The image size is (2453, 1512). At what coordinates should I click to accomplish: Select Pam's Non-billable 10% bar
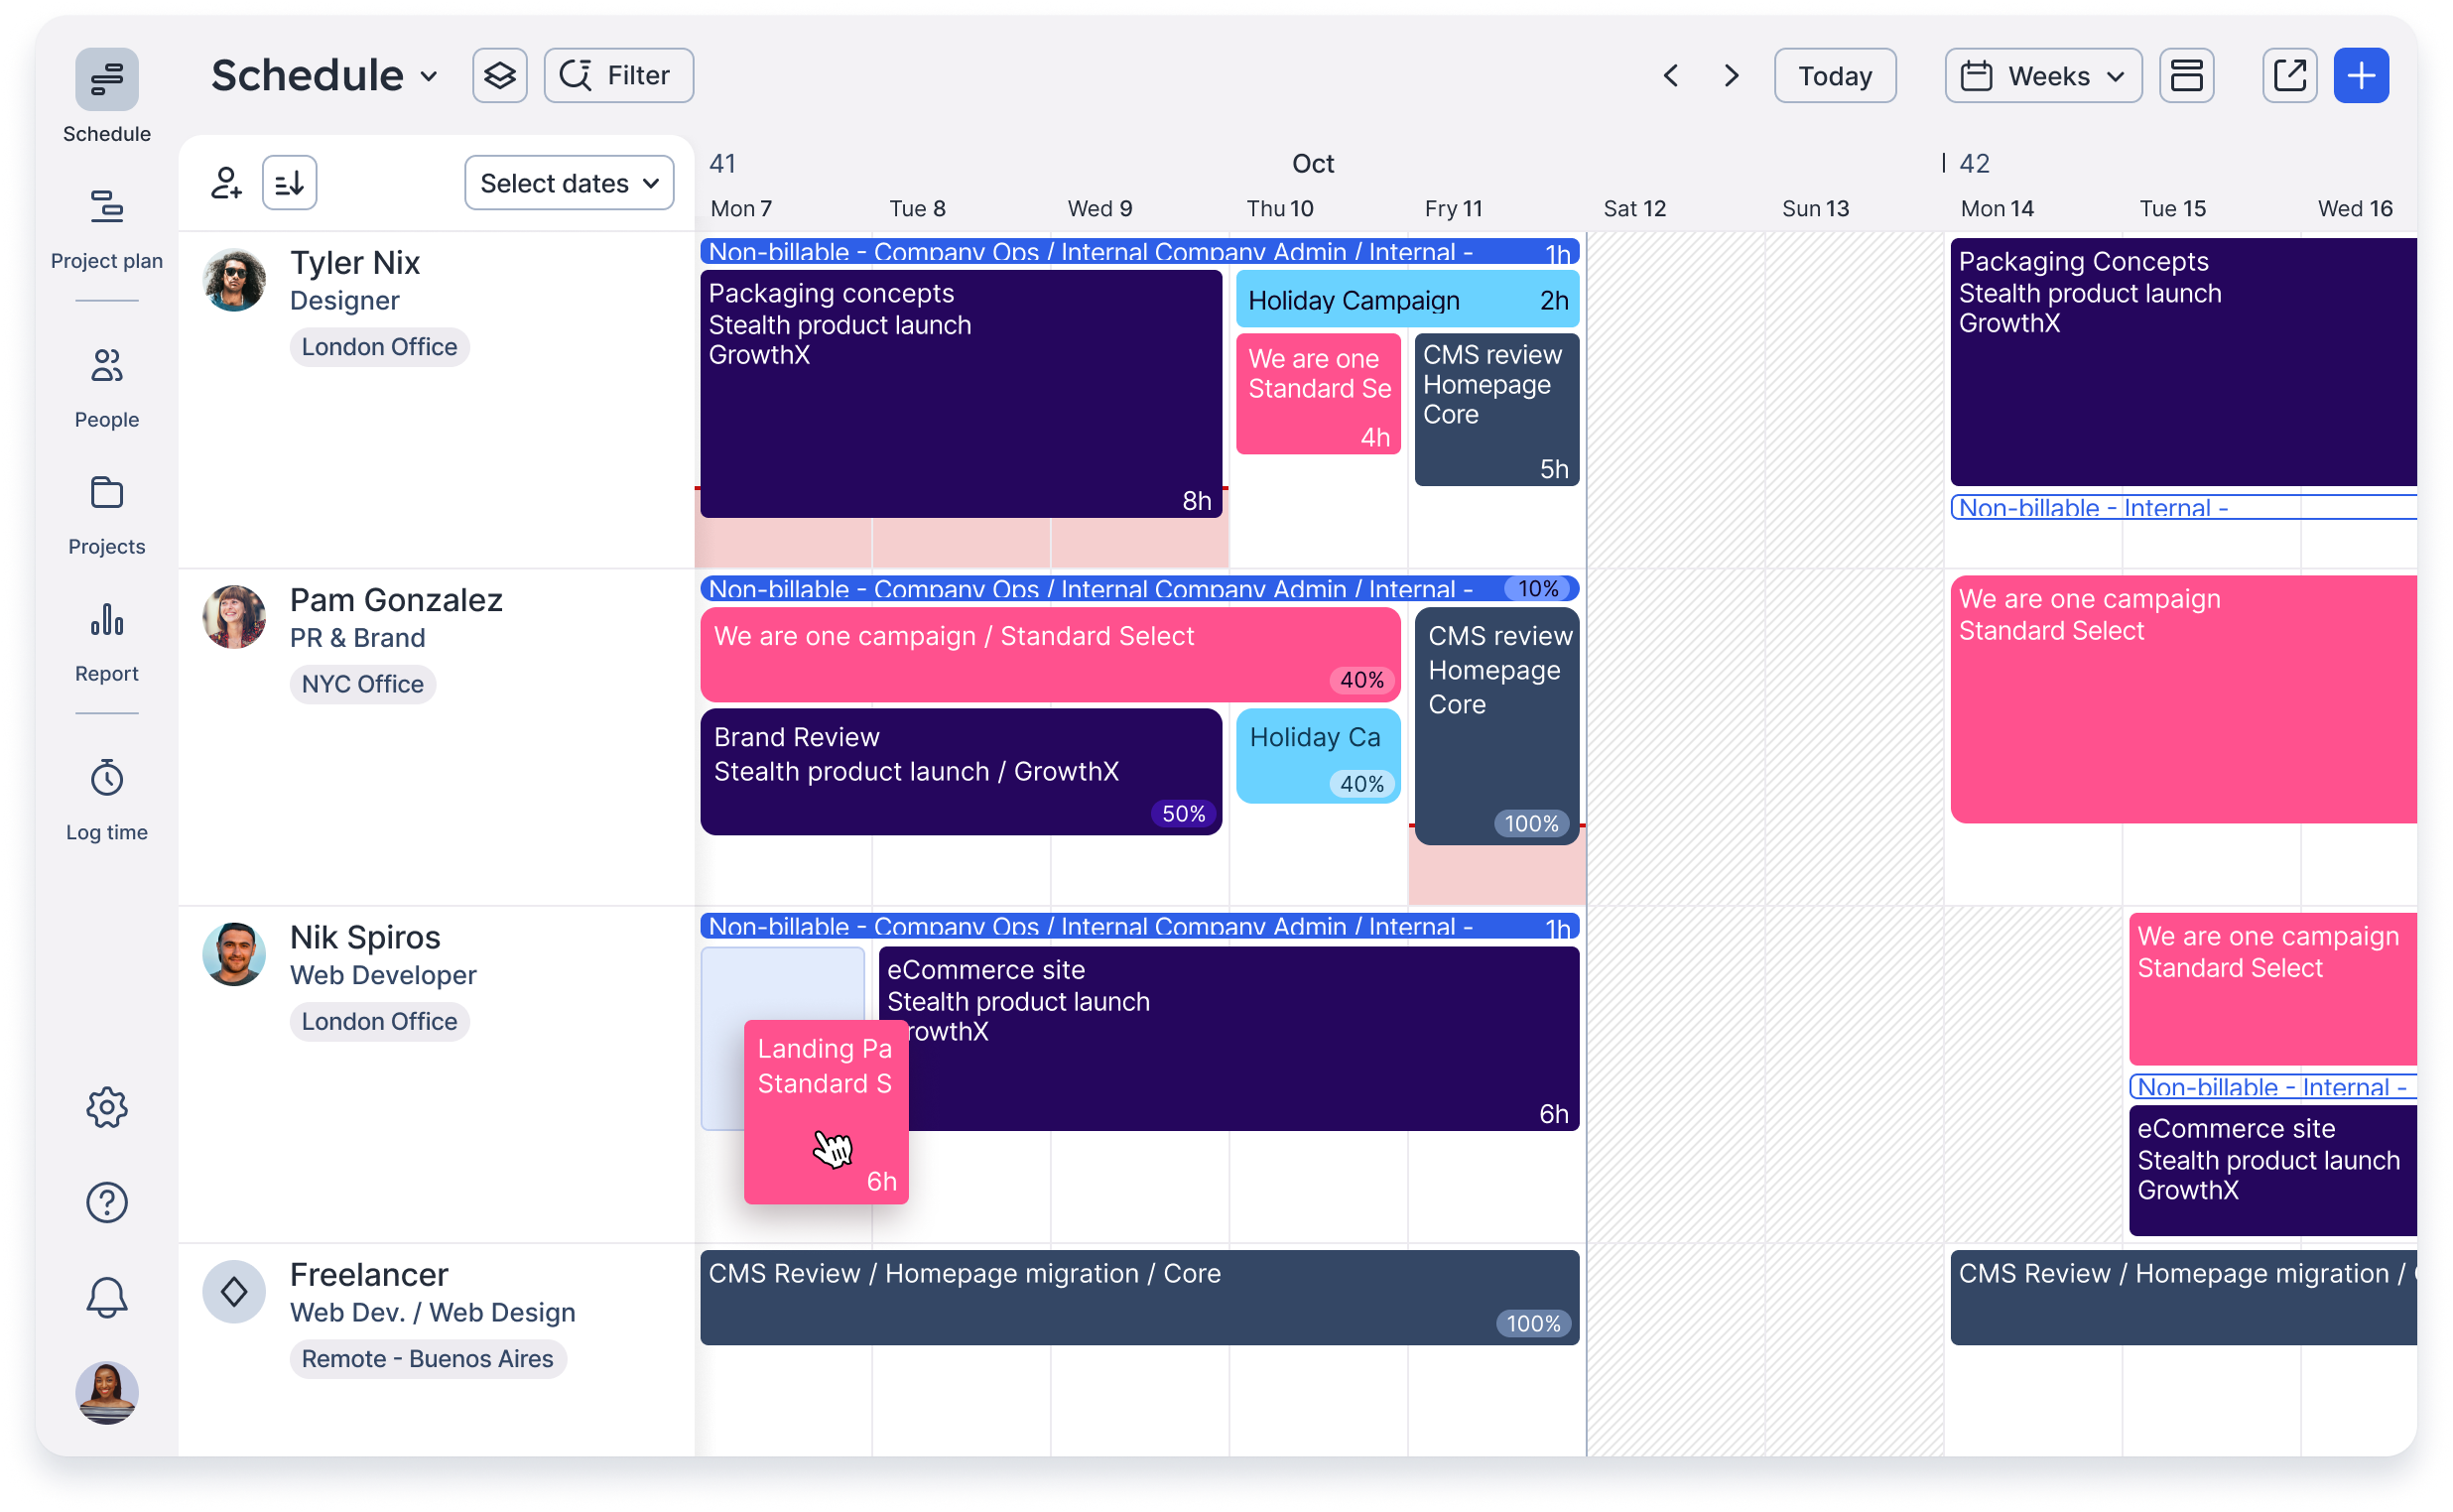(1140, 589)
